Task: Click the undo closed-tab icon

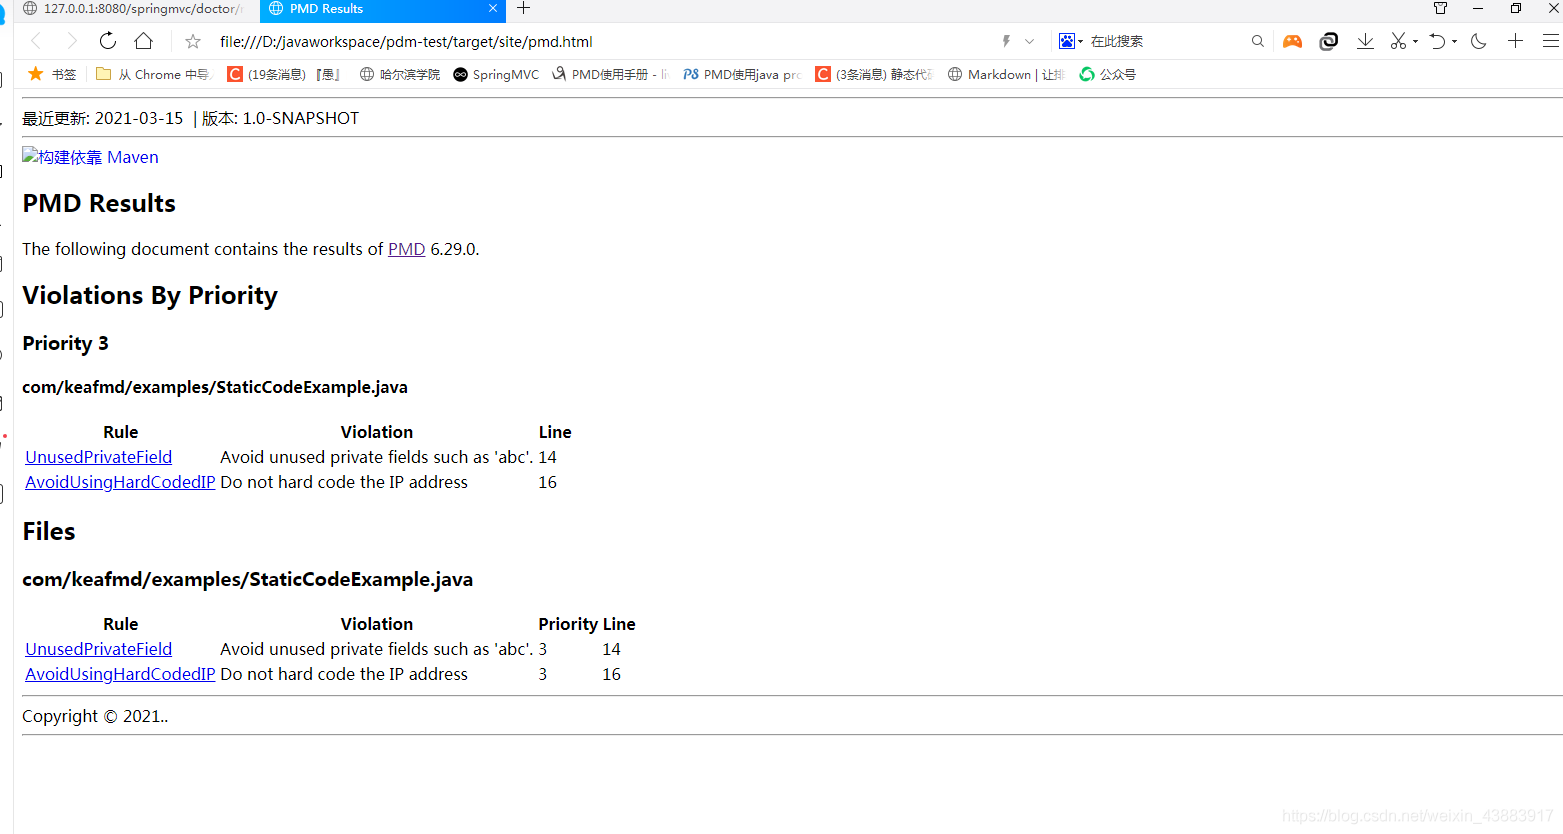Action: 1437,41
